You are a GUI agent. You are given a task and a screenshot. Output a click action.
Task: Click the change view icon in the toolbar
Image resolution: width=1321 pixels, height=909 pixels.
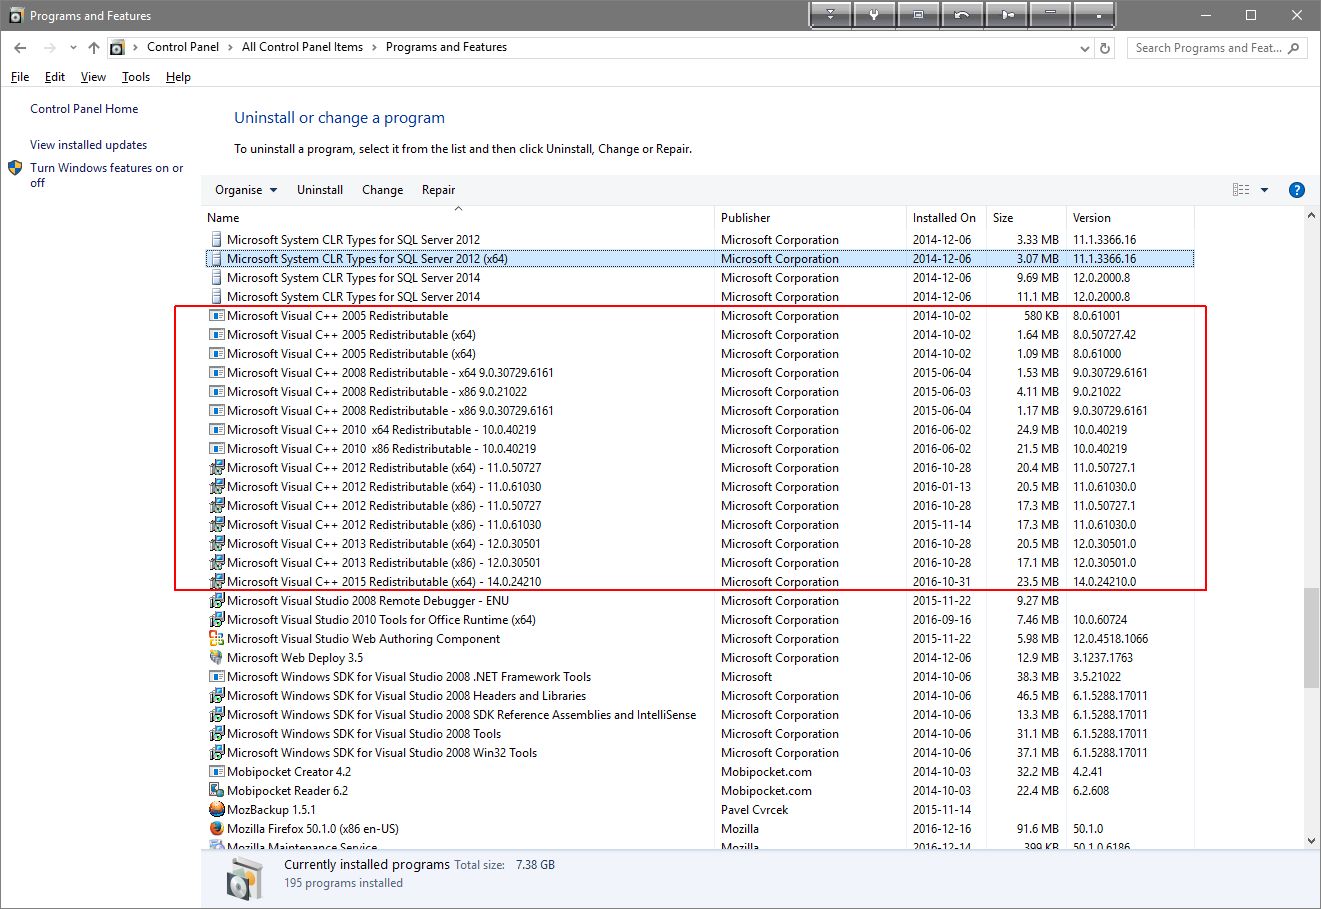[x=1241, y=190]
